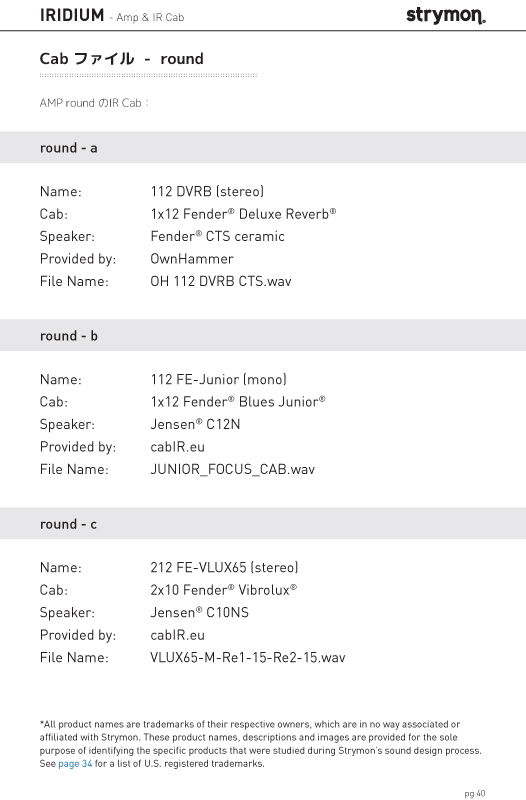Screen dimensions: 526x800
Task: Click Jensen C10NS speaker text
Action: [x=199, y=612]
